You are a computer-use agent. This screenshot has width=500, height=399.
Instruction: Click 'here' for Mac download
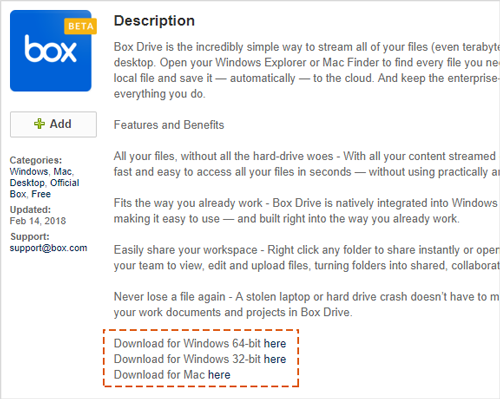pos(219,375)
